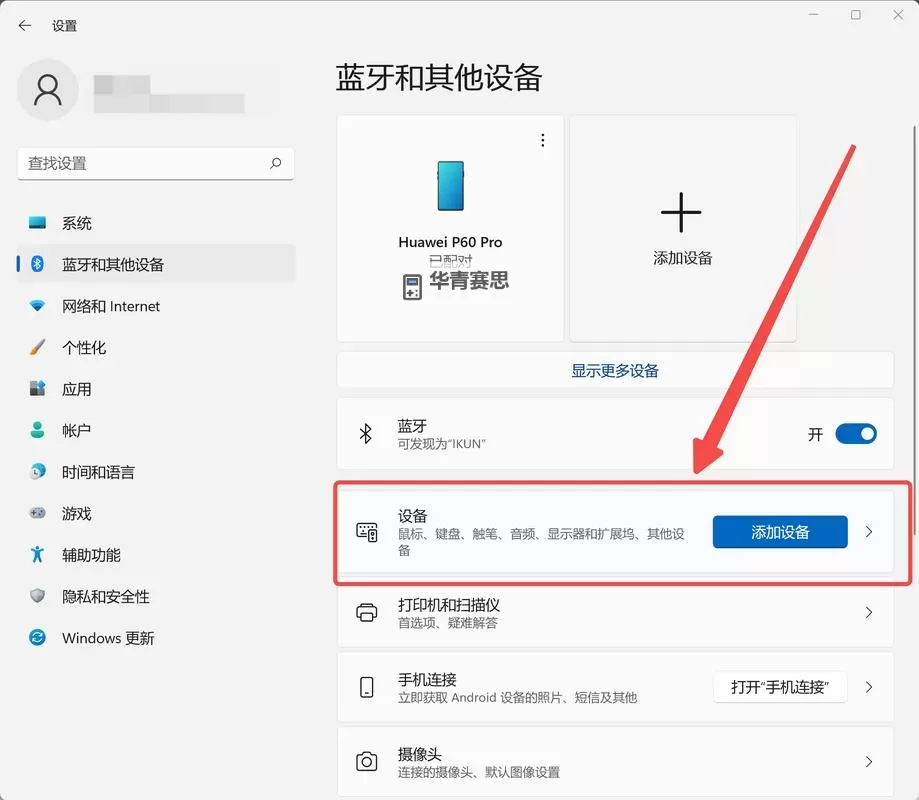This screenshot has height=800, width=919.
Task: Go back using the back arrow
Action: click(23, 25)
